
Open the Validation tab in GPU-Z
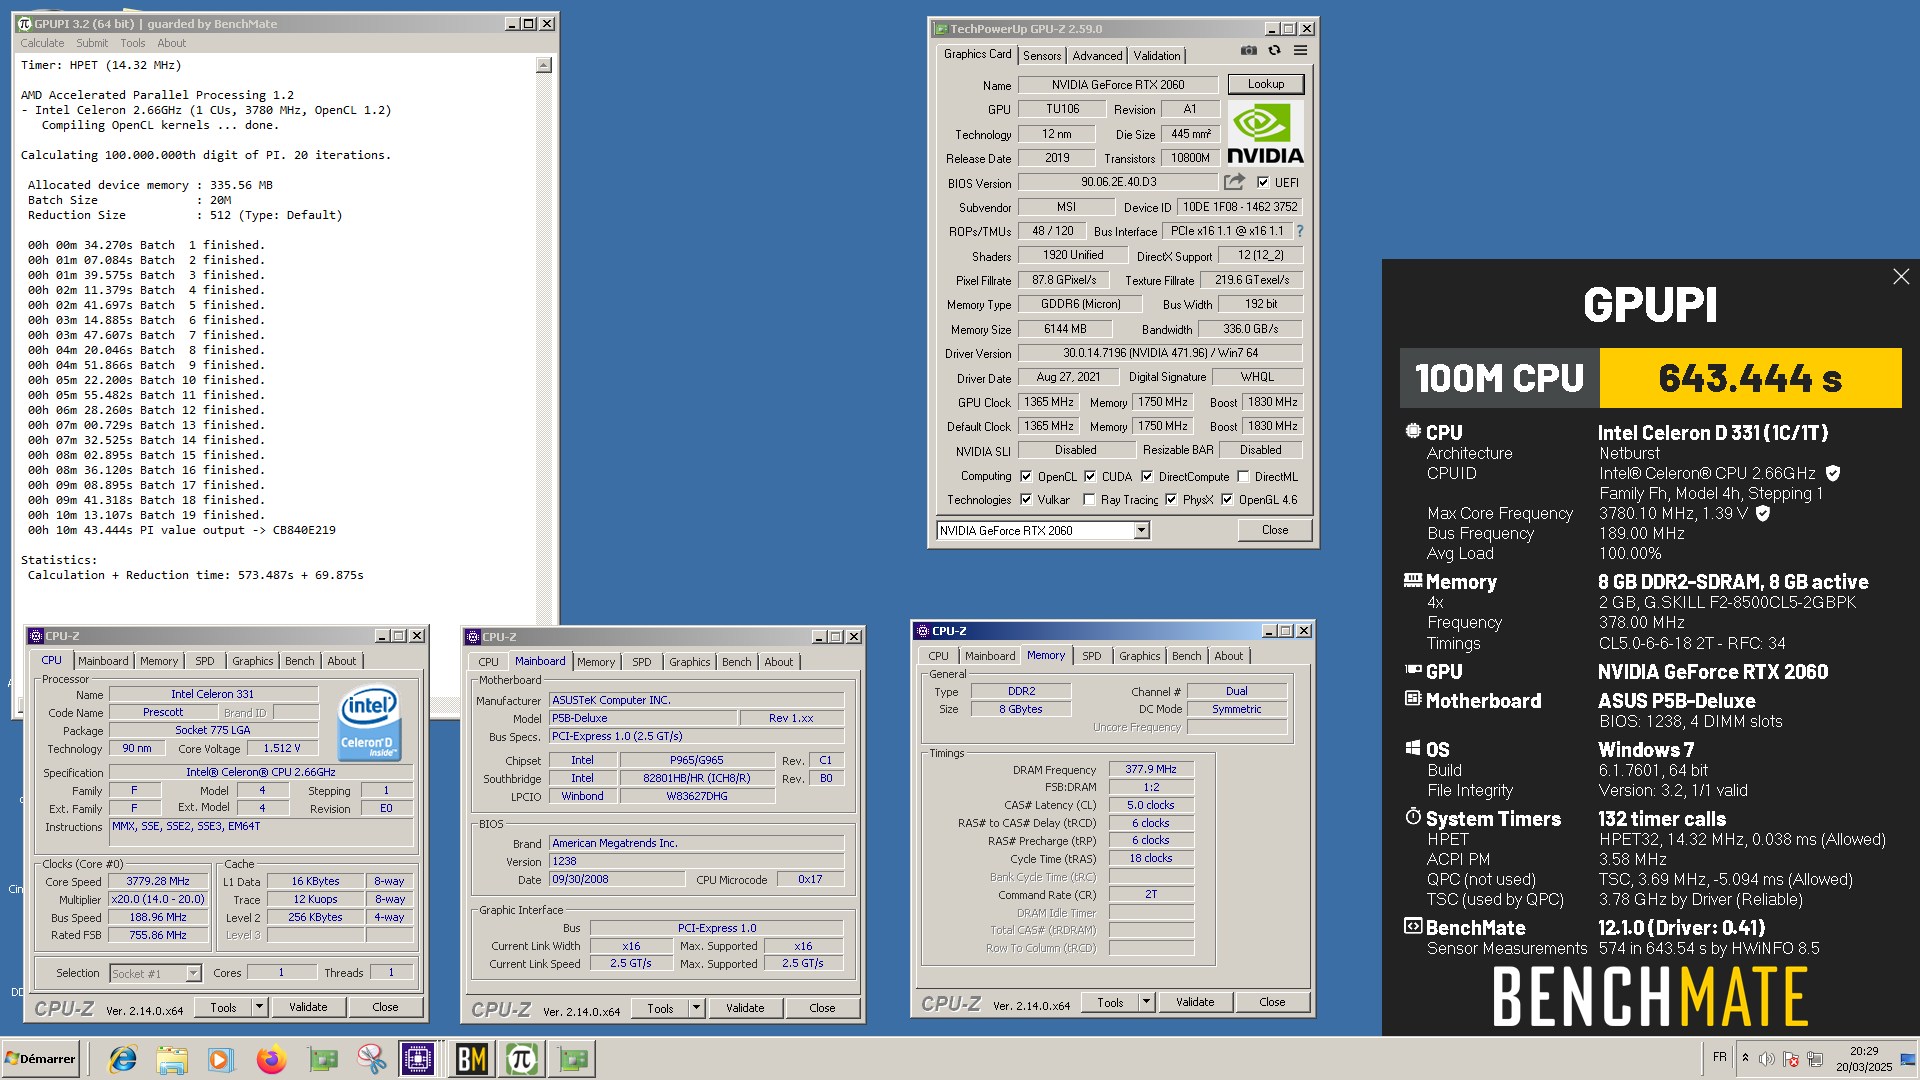(x=1157, y=56)
